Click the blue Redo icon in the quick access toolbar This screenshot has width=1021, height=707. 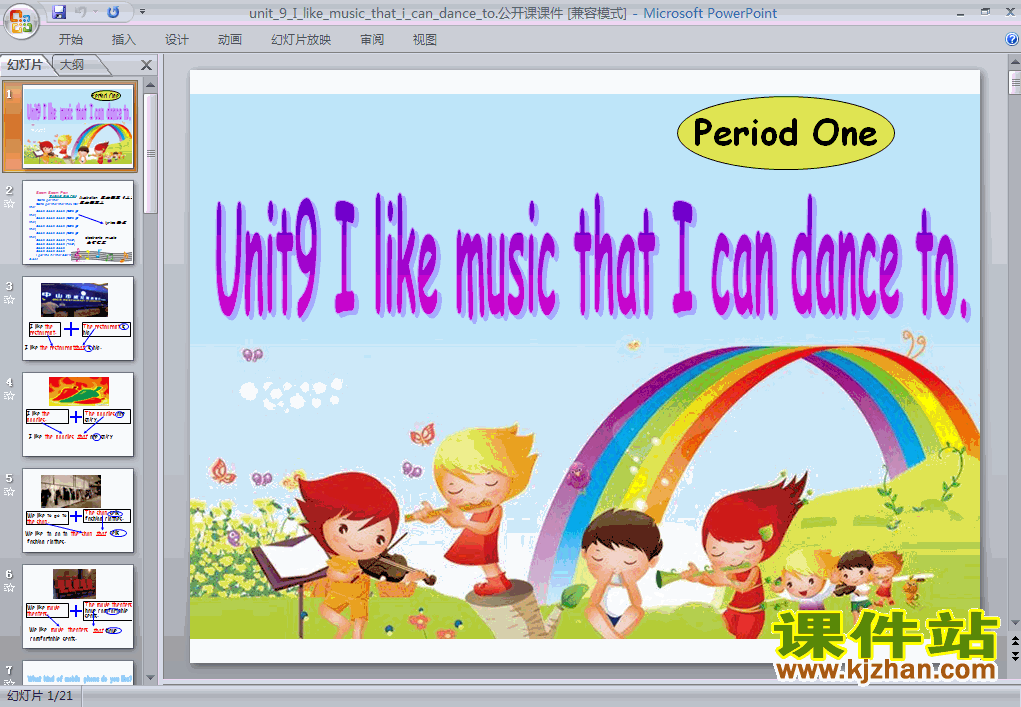click(x=113, y=12)
